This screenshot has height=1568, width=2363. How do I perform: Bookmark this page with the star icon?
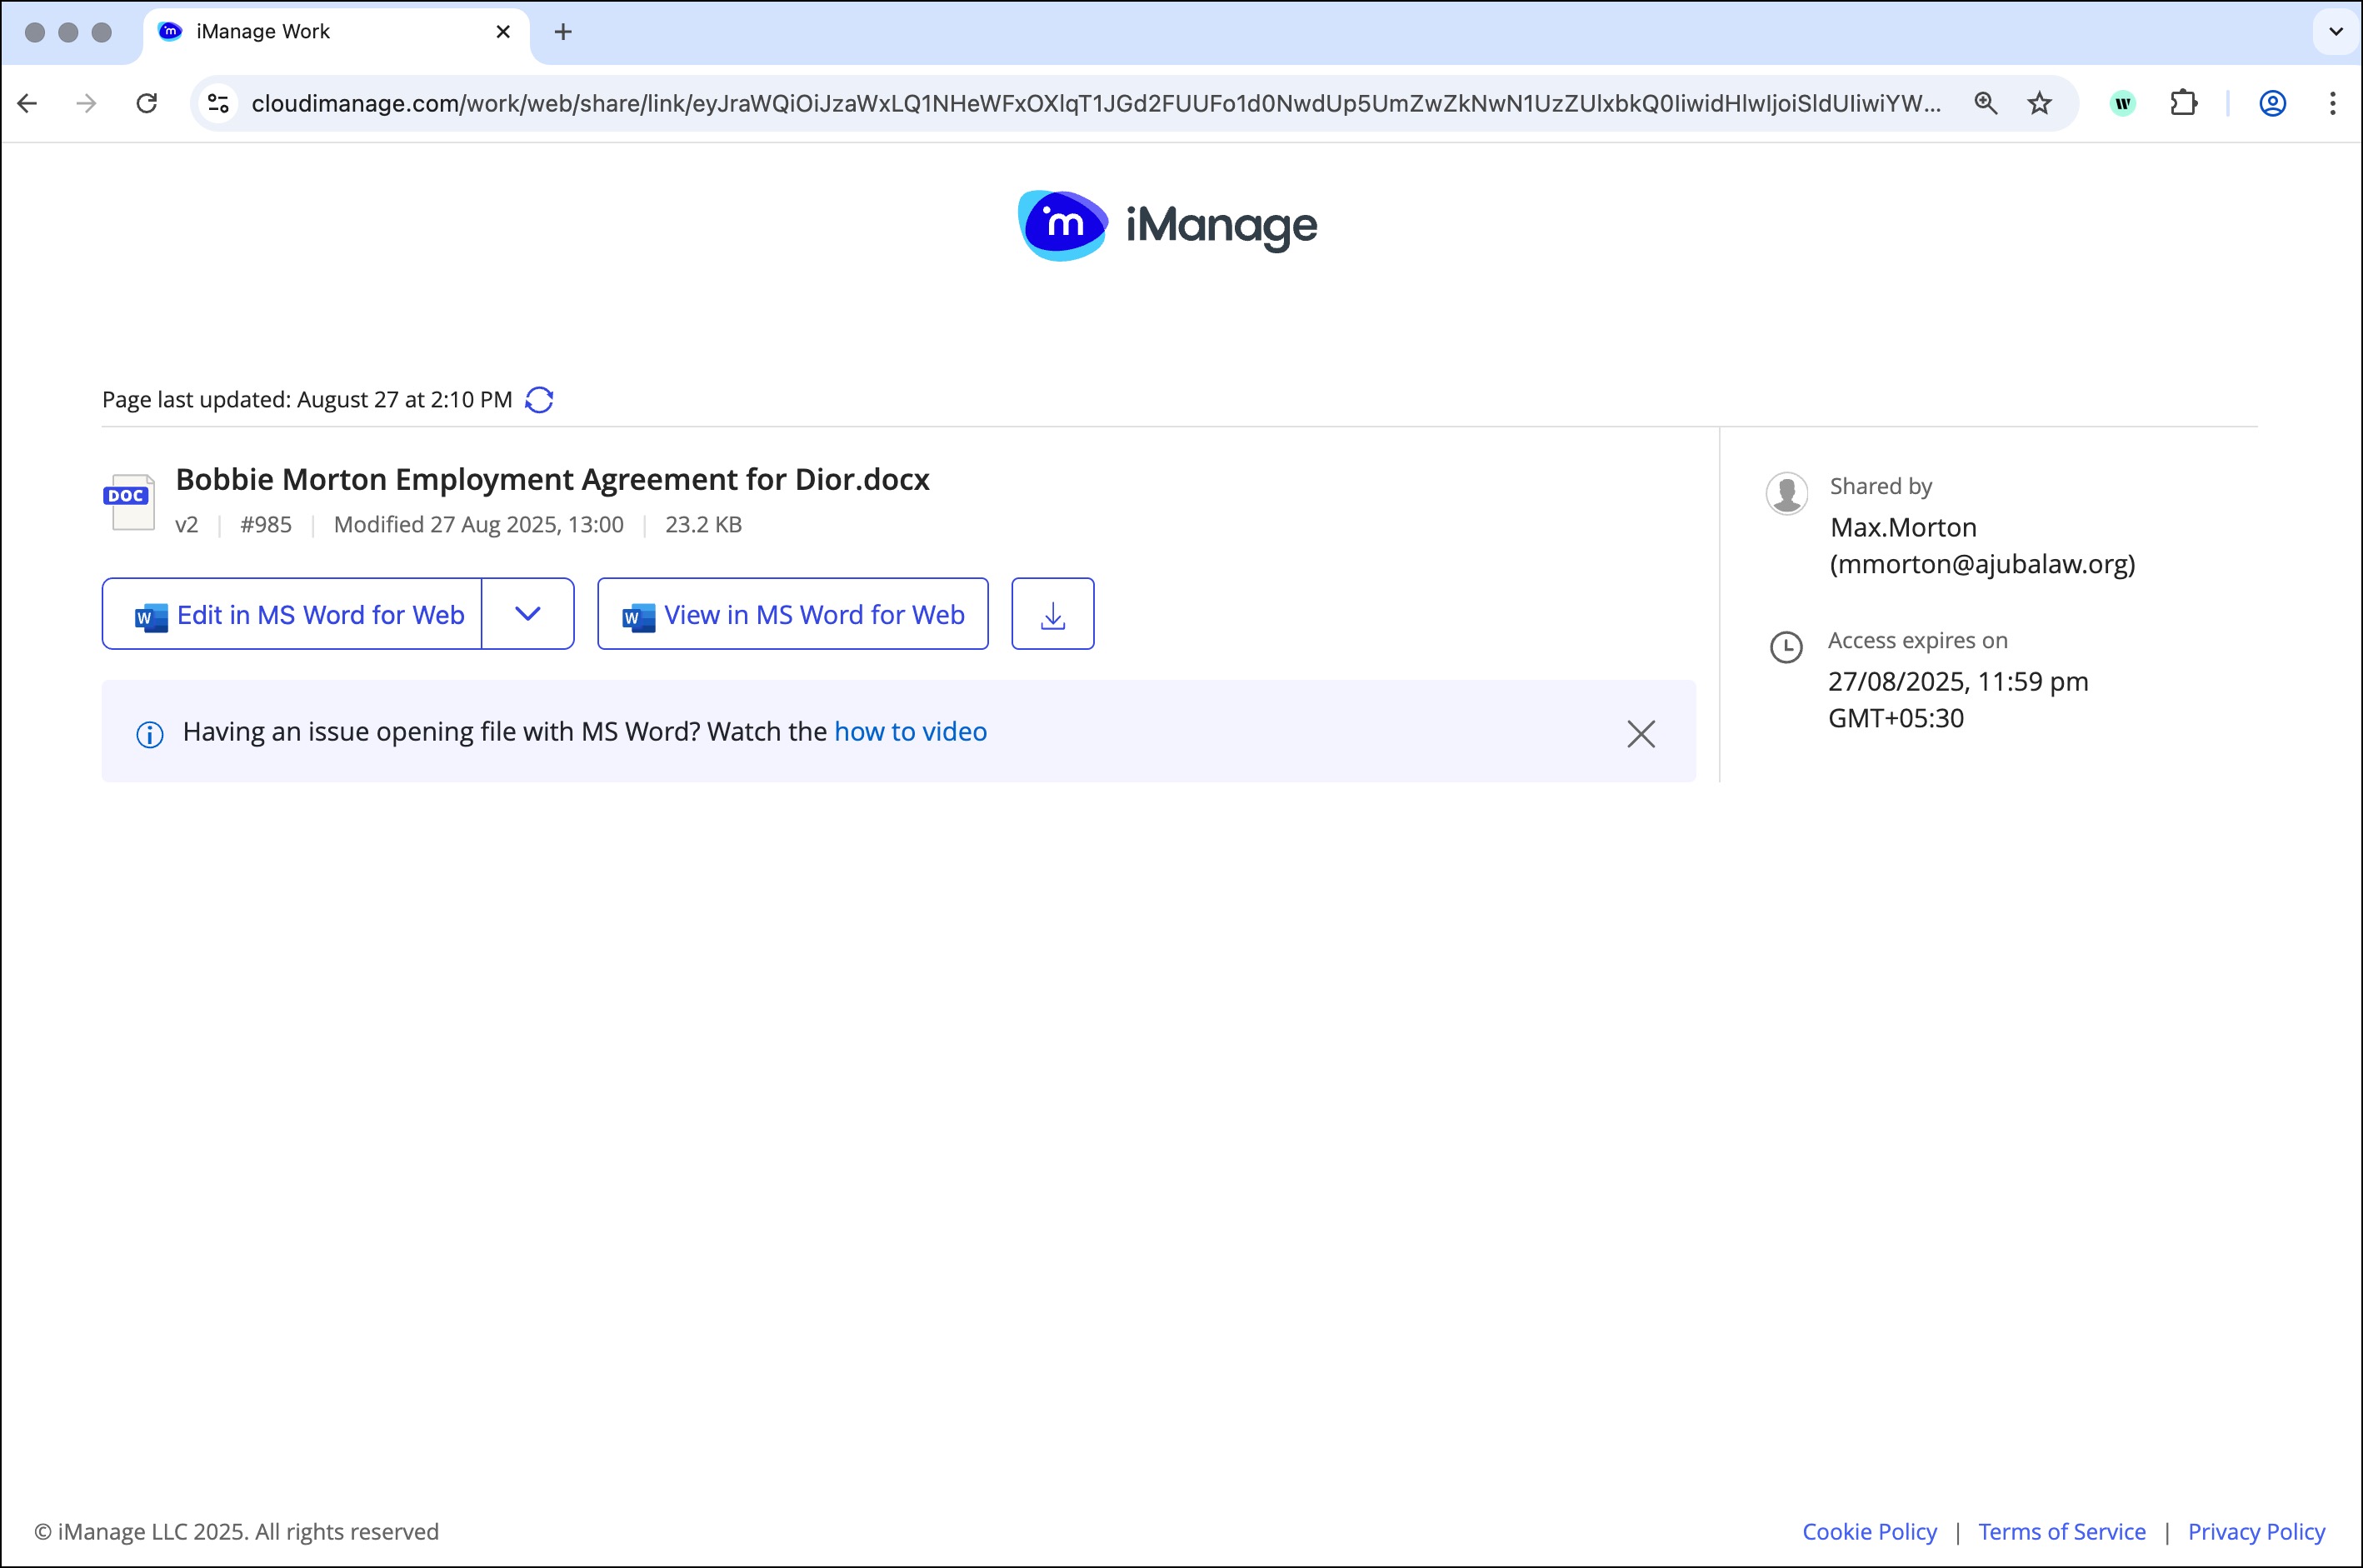[2039, 103]
